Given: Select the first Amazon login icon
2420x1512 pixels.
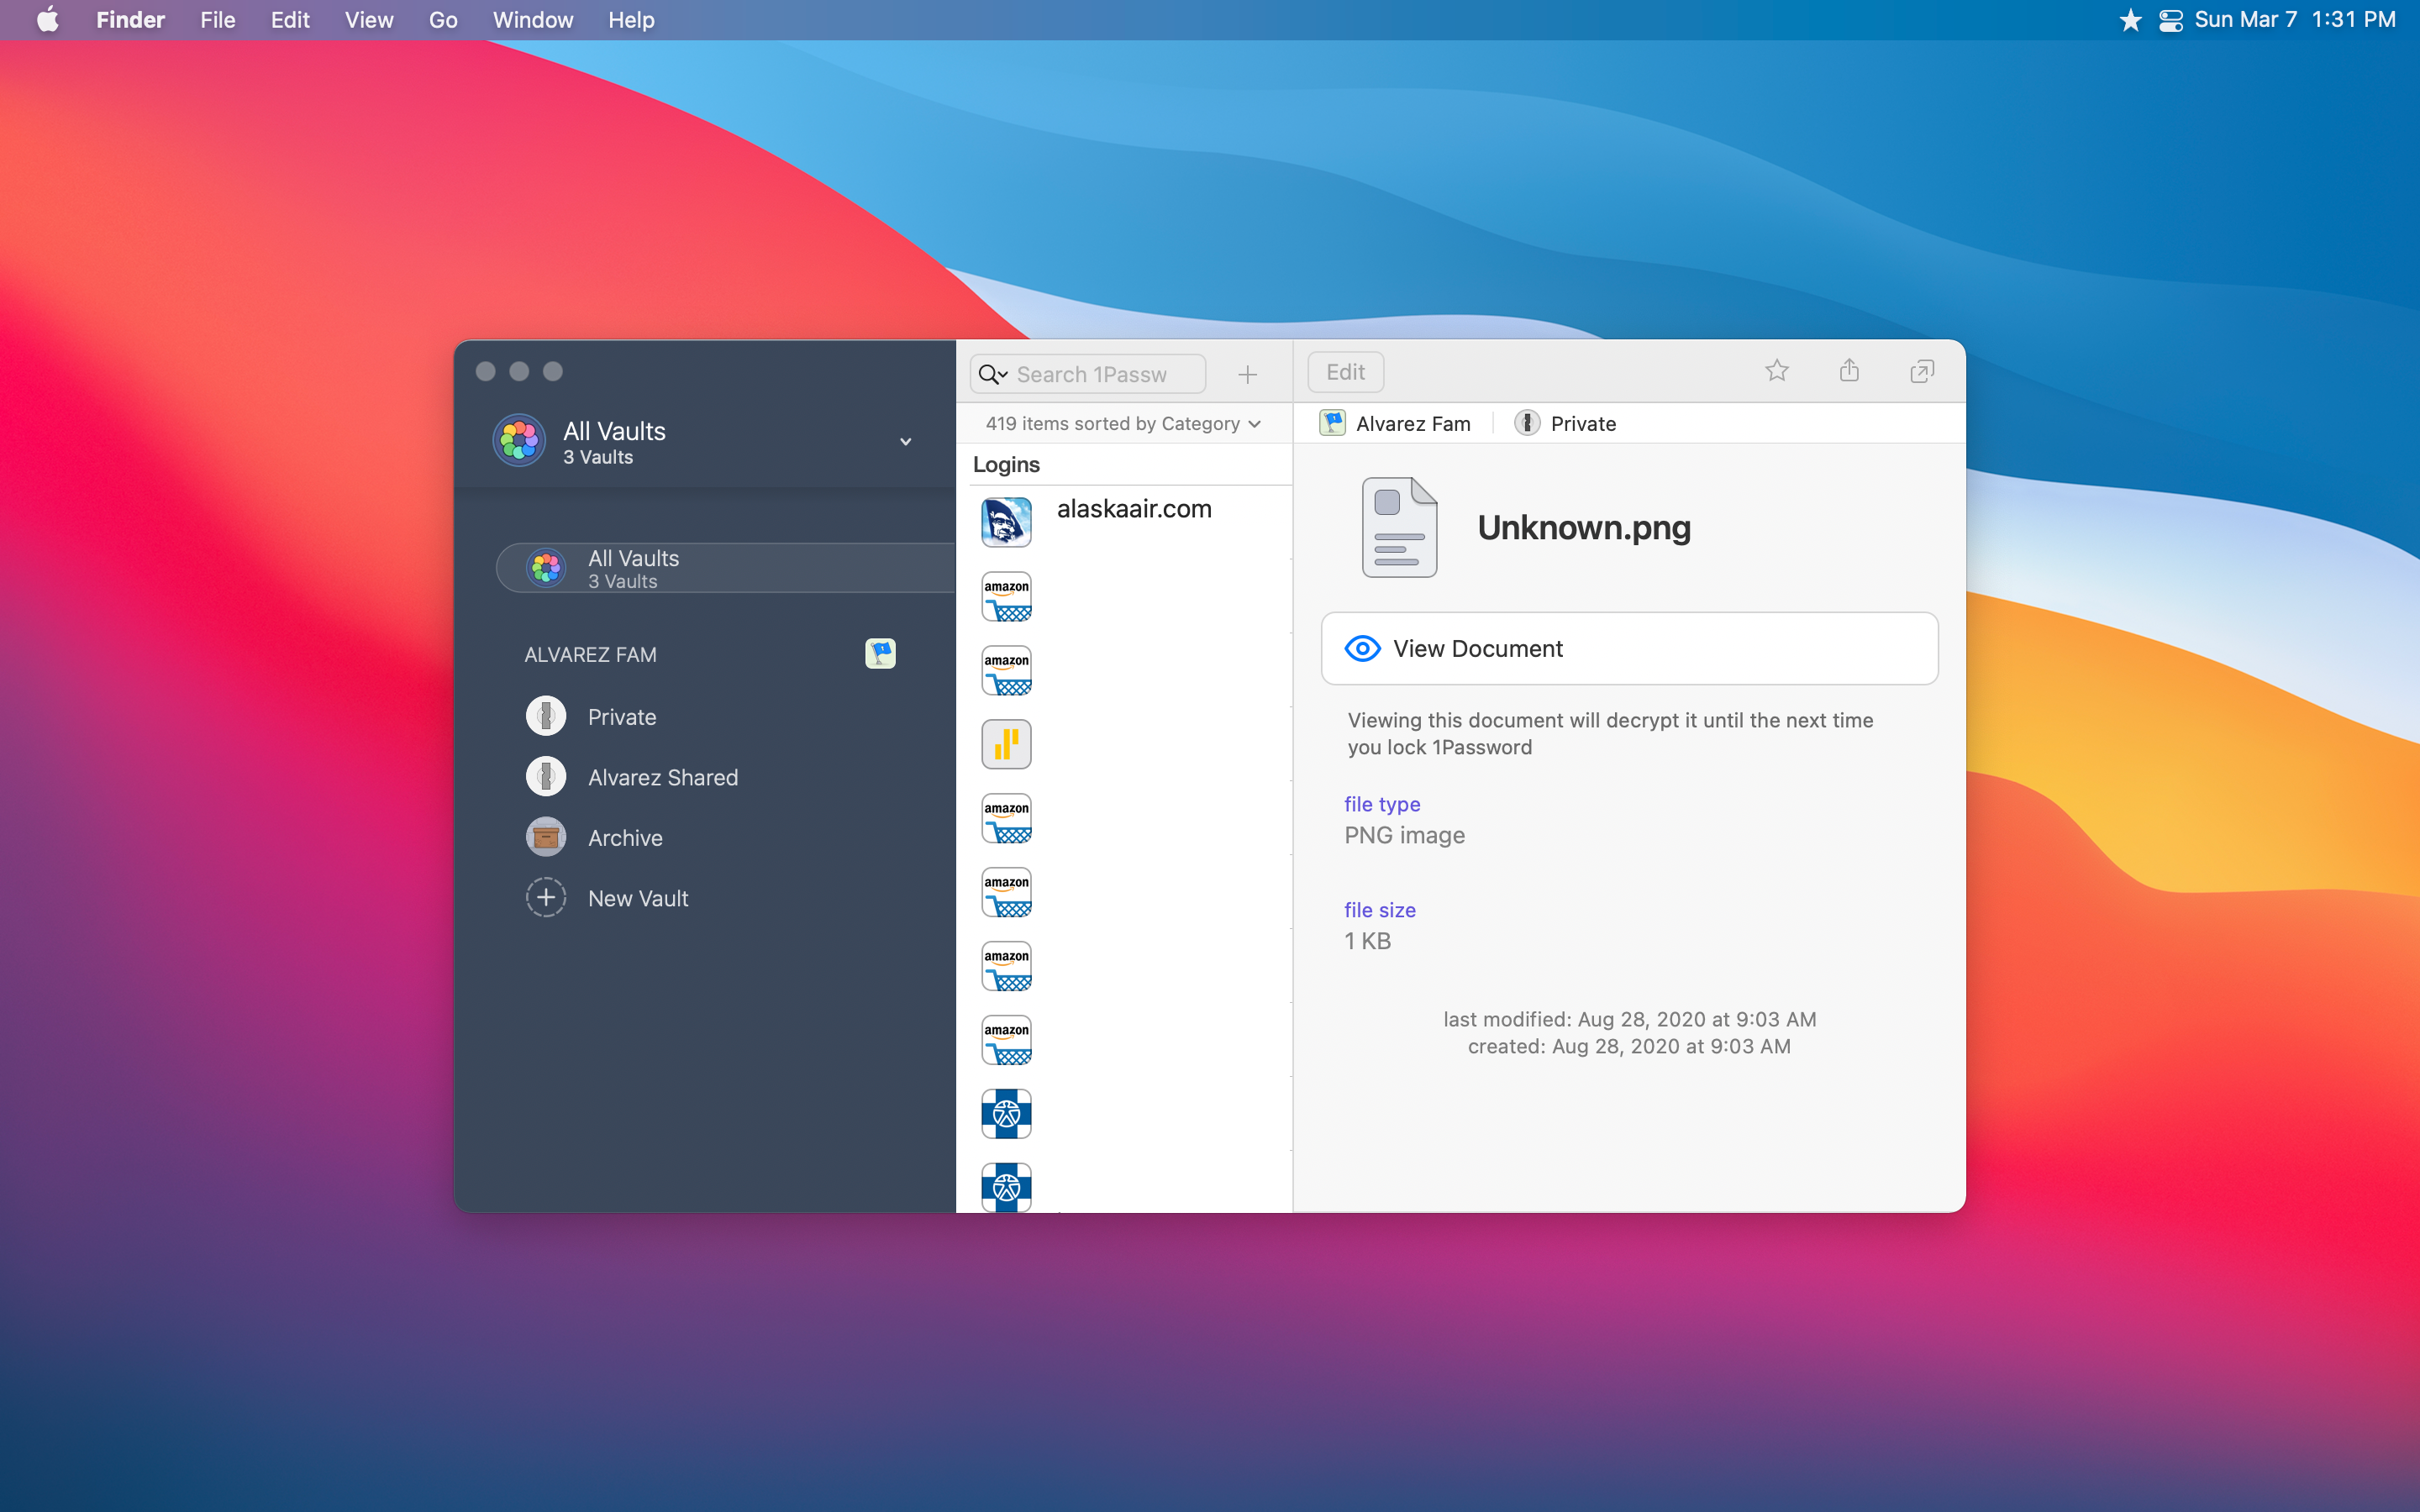Looking at the screenshot, I should (x=1006, y=596).
